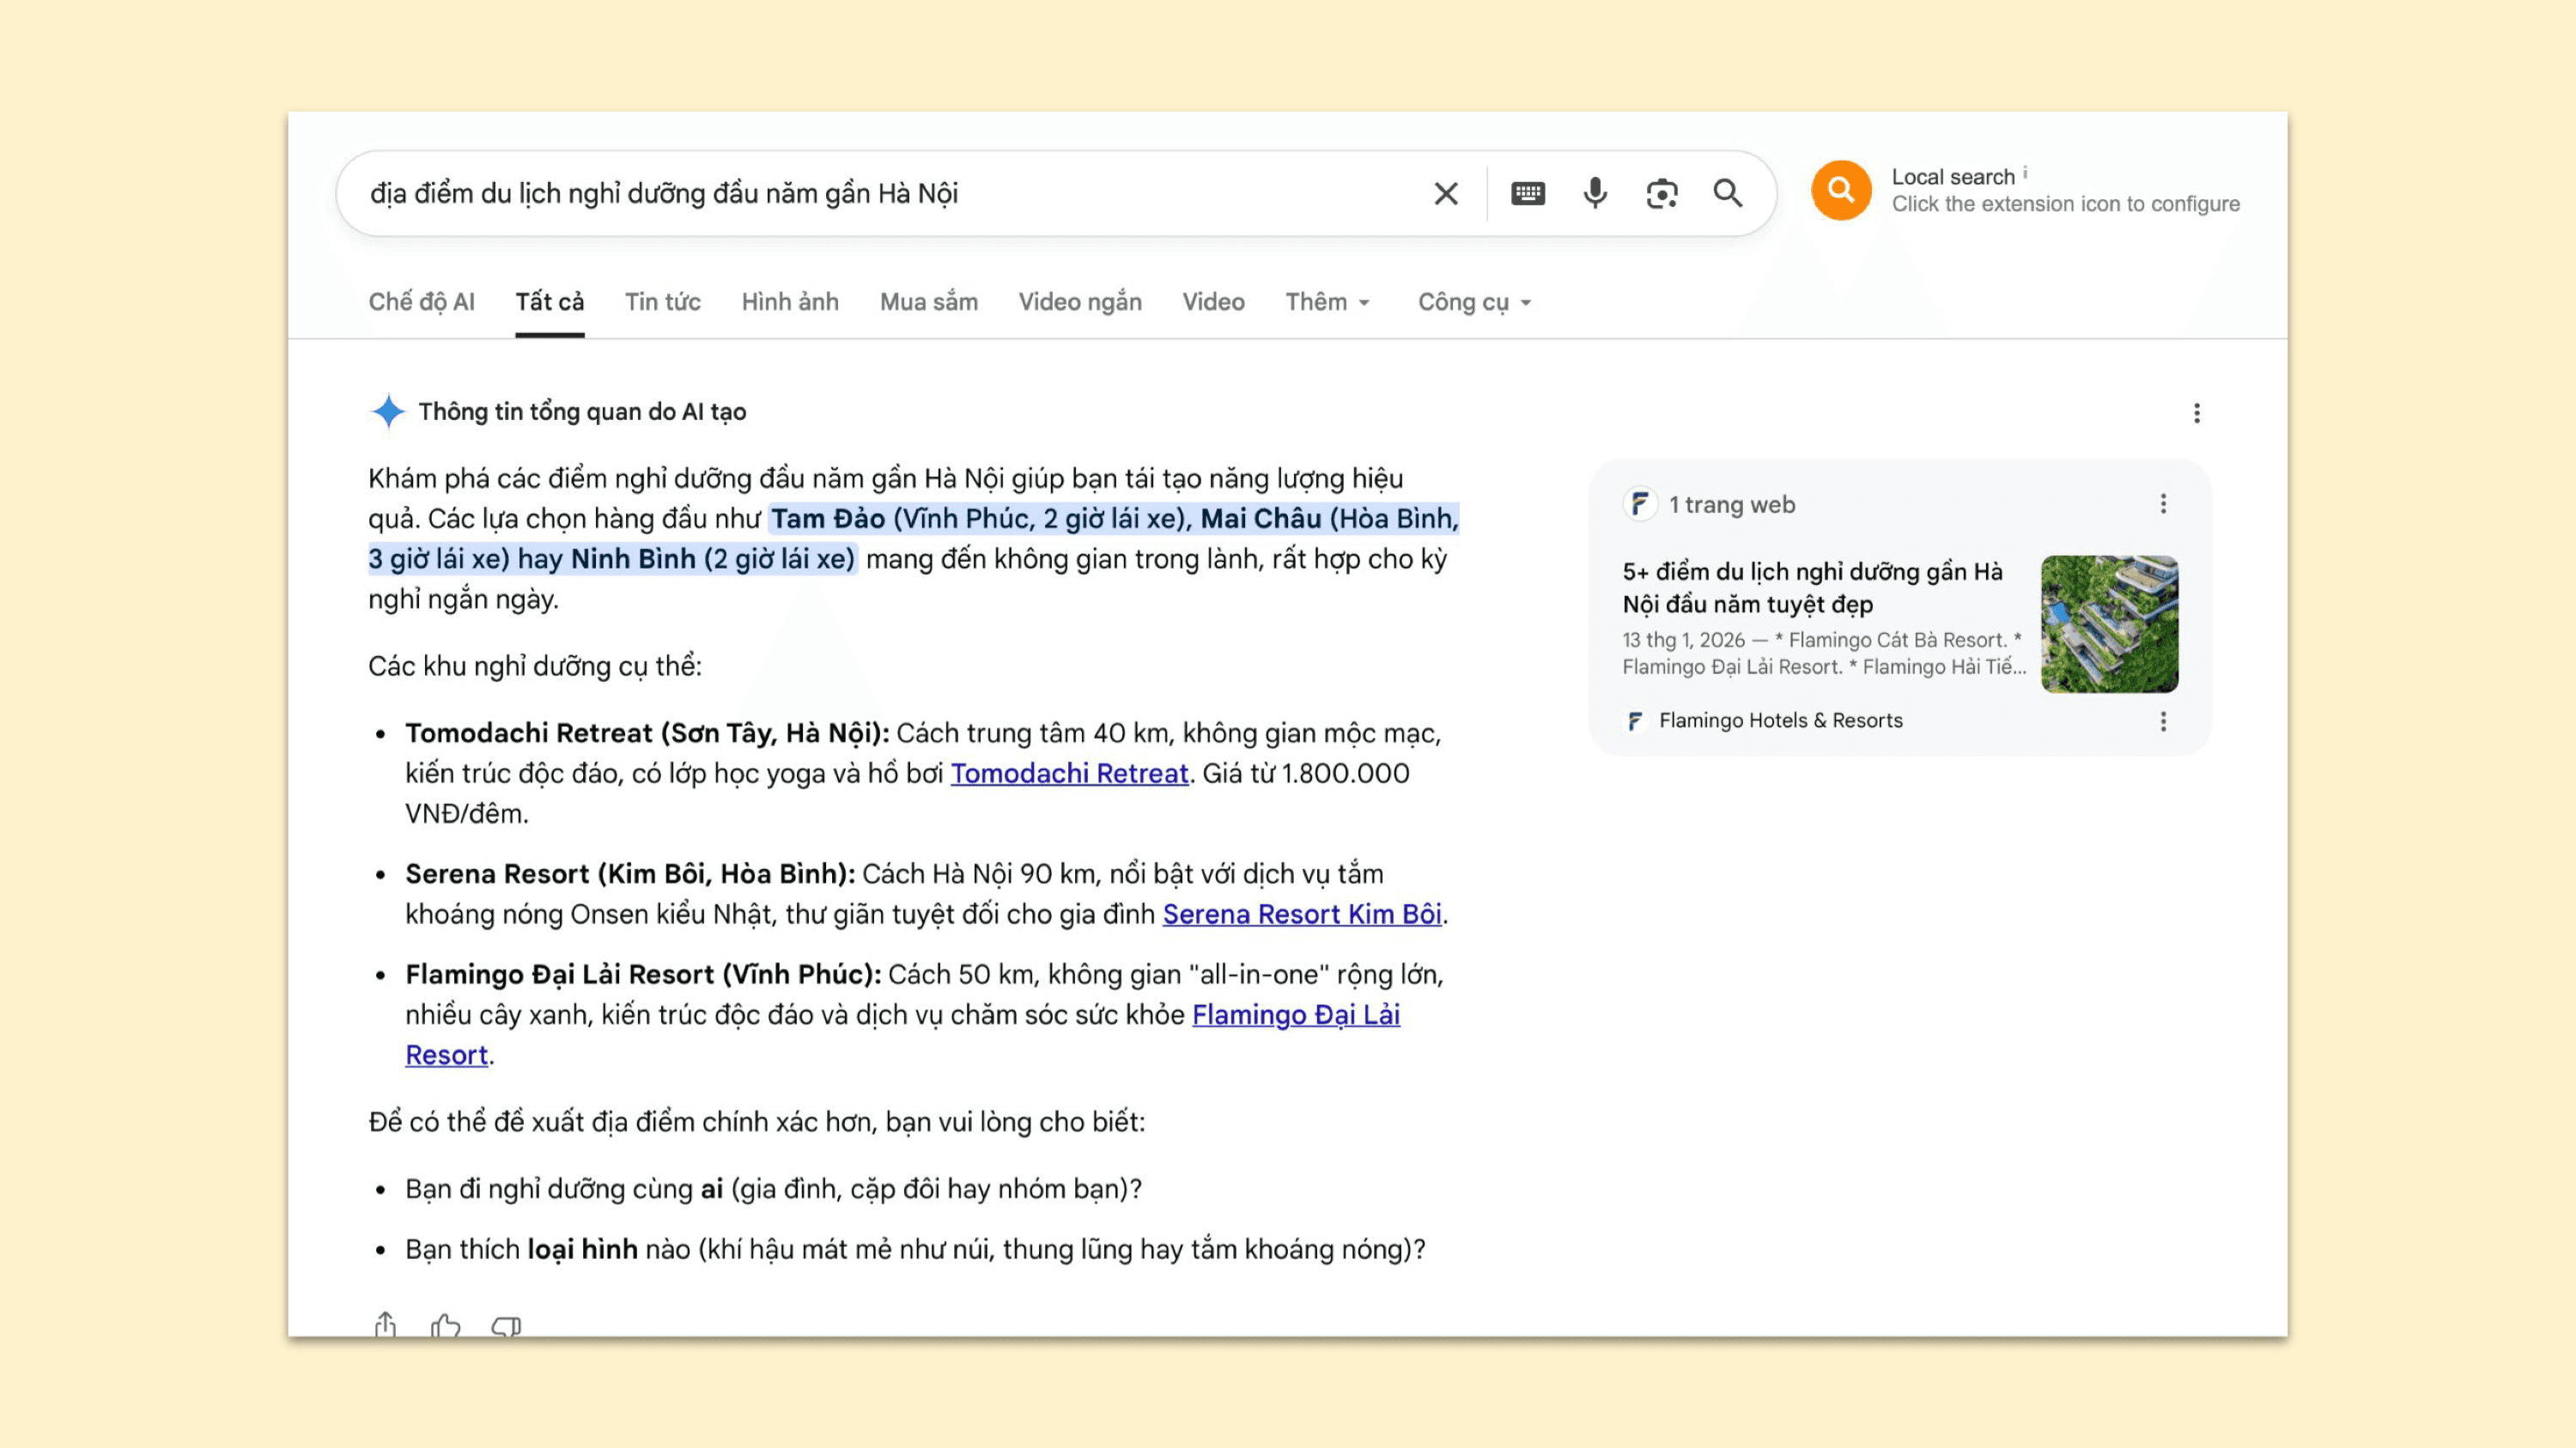The height and width of the screenshot is (1448, 2576).
Task: Click bold heading 'Tomodachi Retreat (Sơn Tây, Hà Nội):'
Action: (647, 733)
